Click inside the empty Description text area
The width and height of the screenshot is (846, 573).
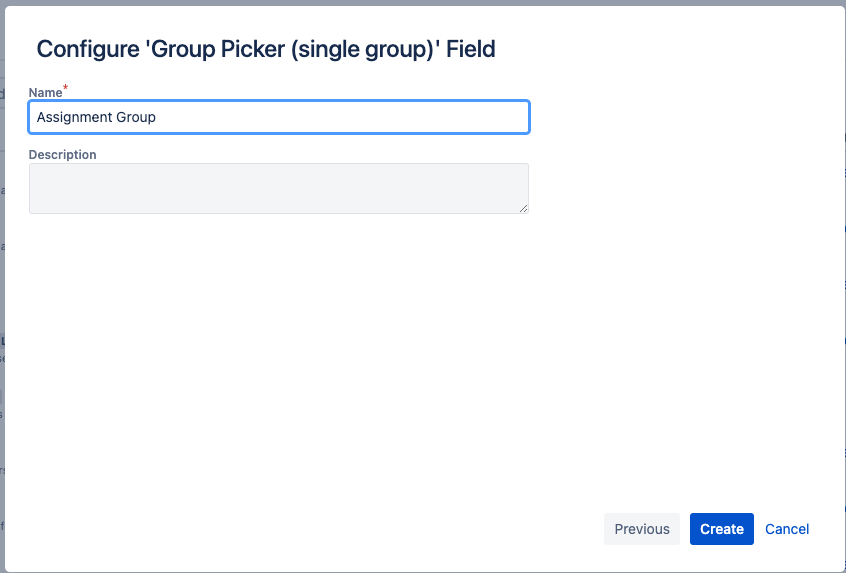click(279, 188)
